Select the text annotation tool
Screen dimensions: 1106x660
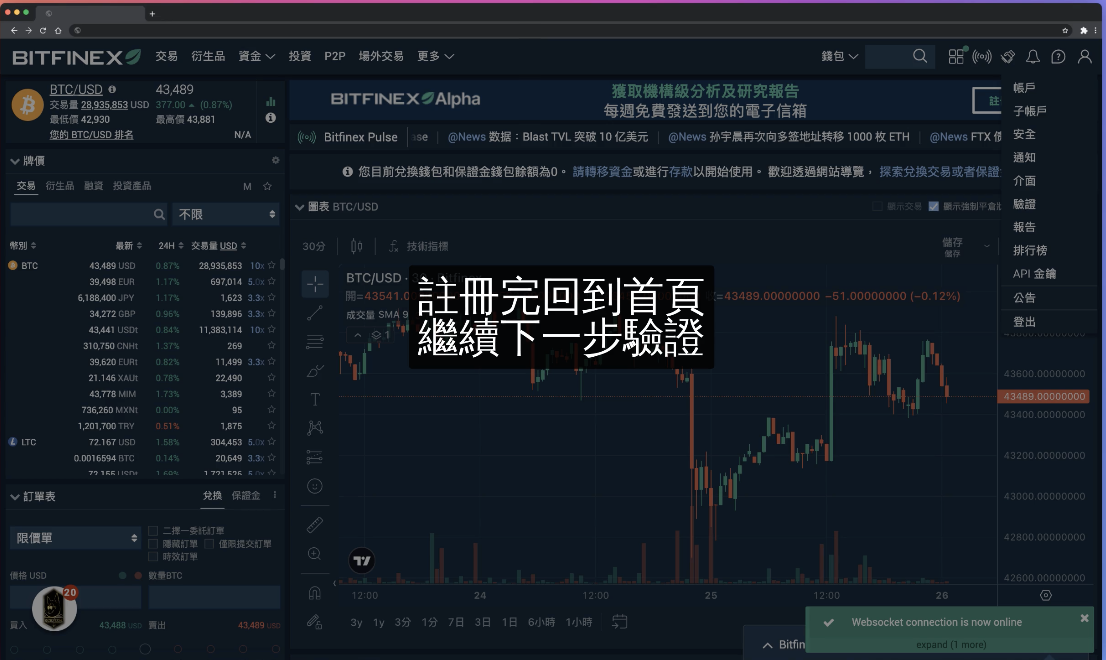pyautogui.click(x=315, y=400)
